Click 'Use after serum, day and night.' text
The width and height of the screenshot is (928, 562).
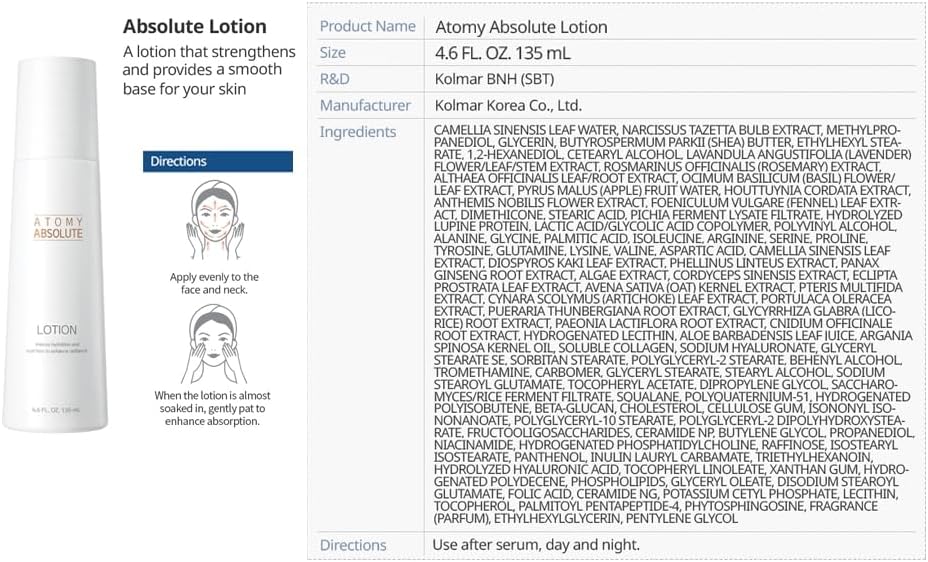point(536,544)
